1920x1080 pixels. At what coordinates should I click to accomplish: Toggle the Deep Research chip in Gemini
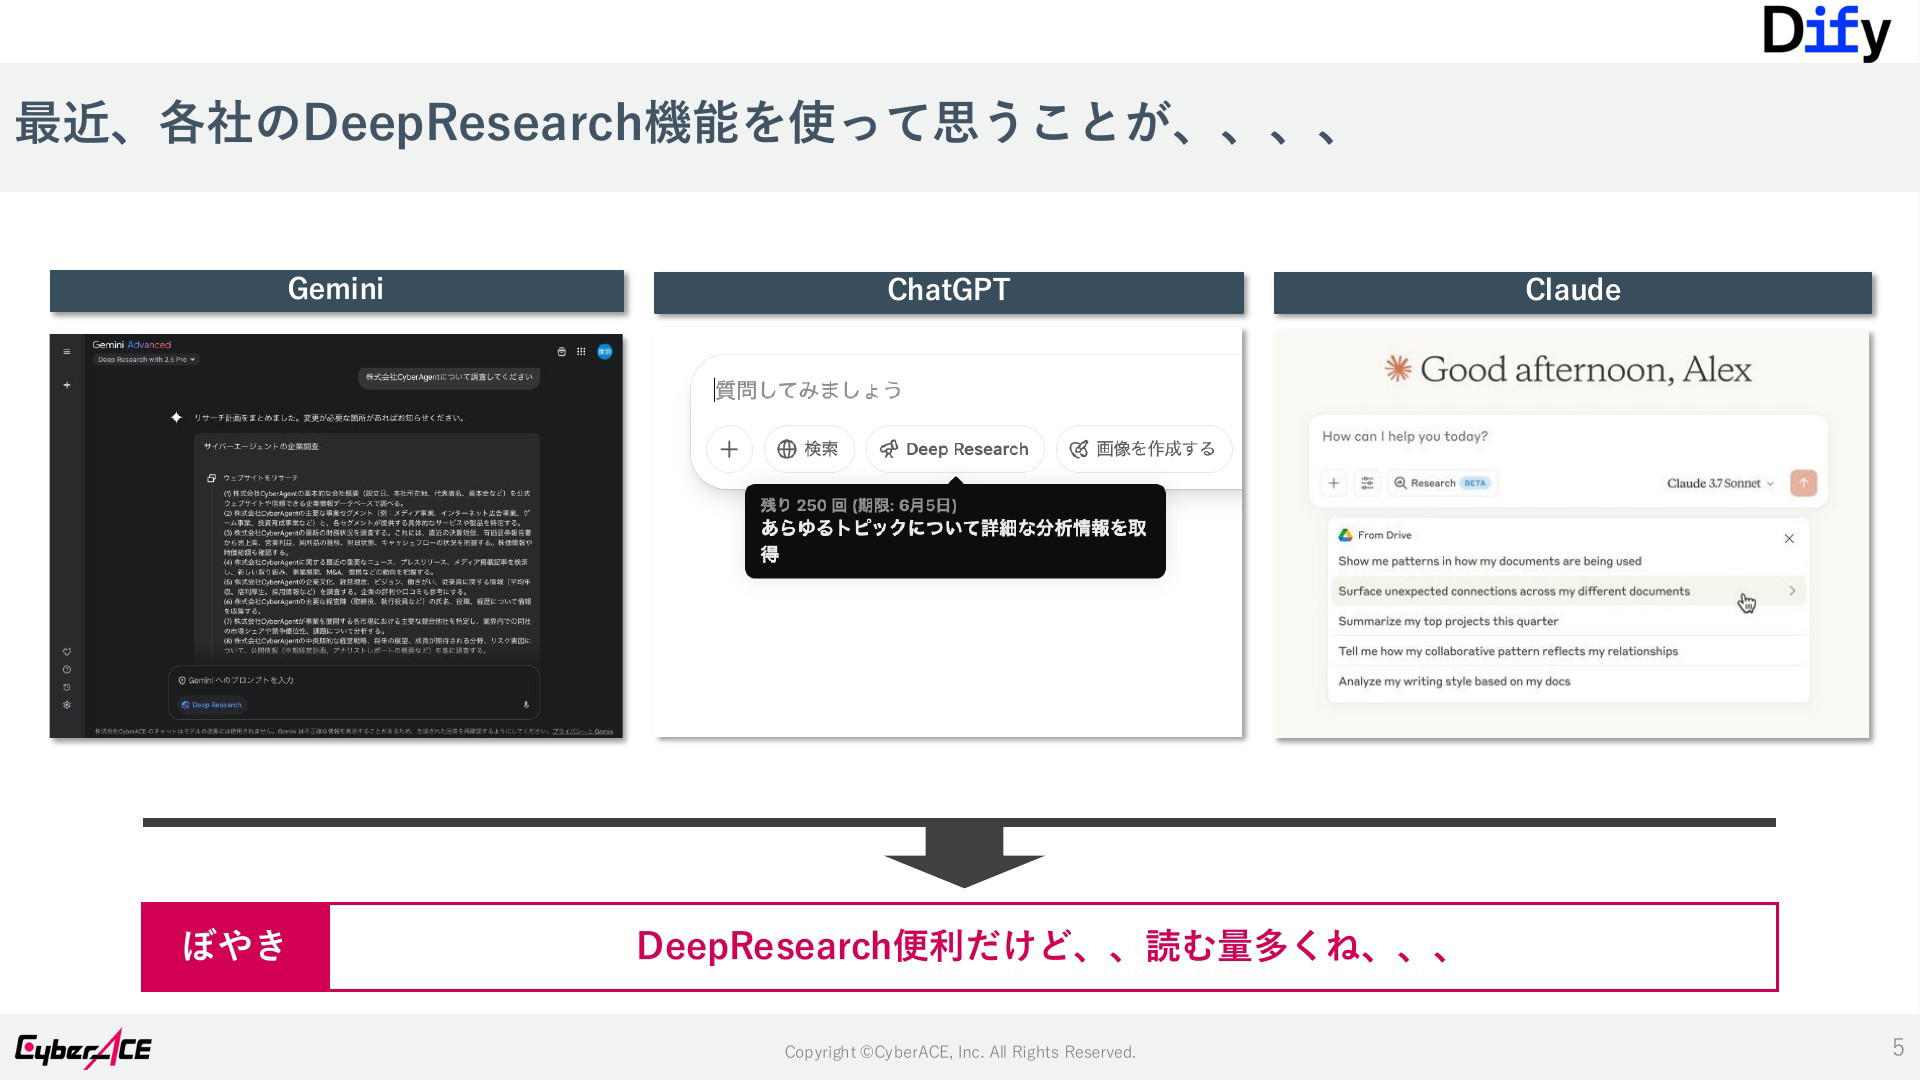tap(212, 705)
